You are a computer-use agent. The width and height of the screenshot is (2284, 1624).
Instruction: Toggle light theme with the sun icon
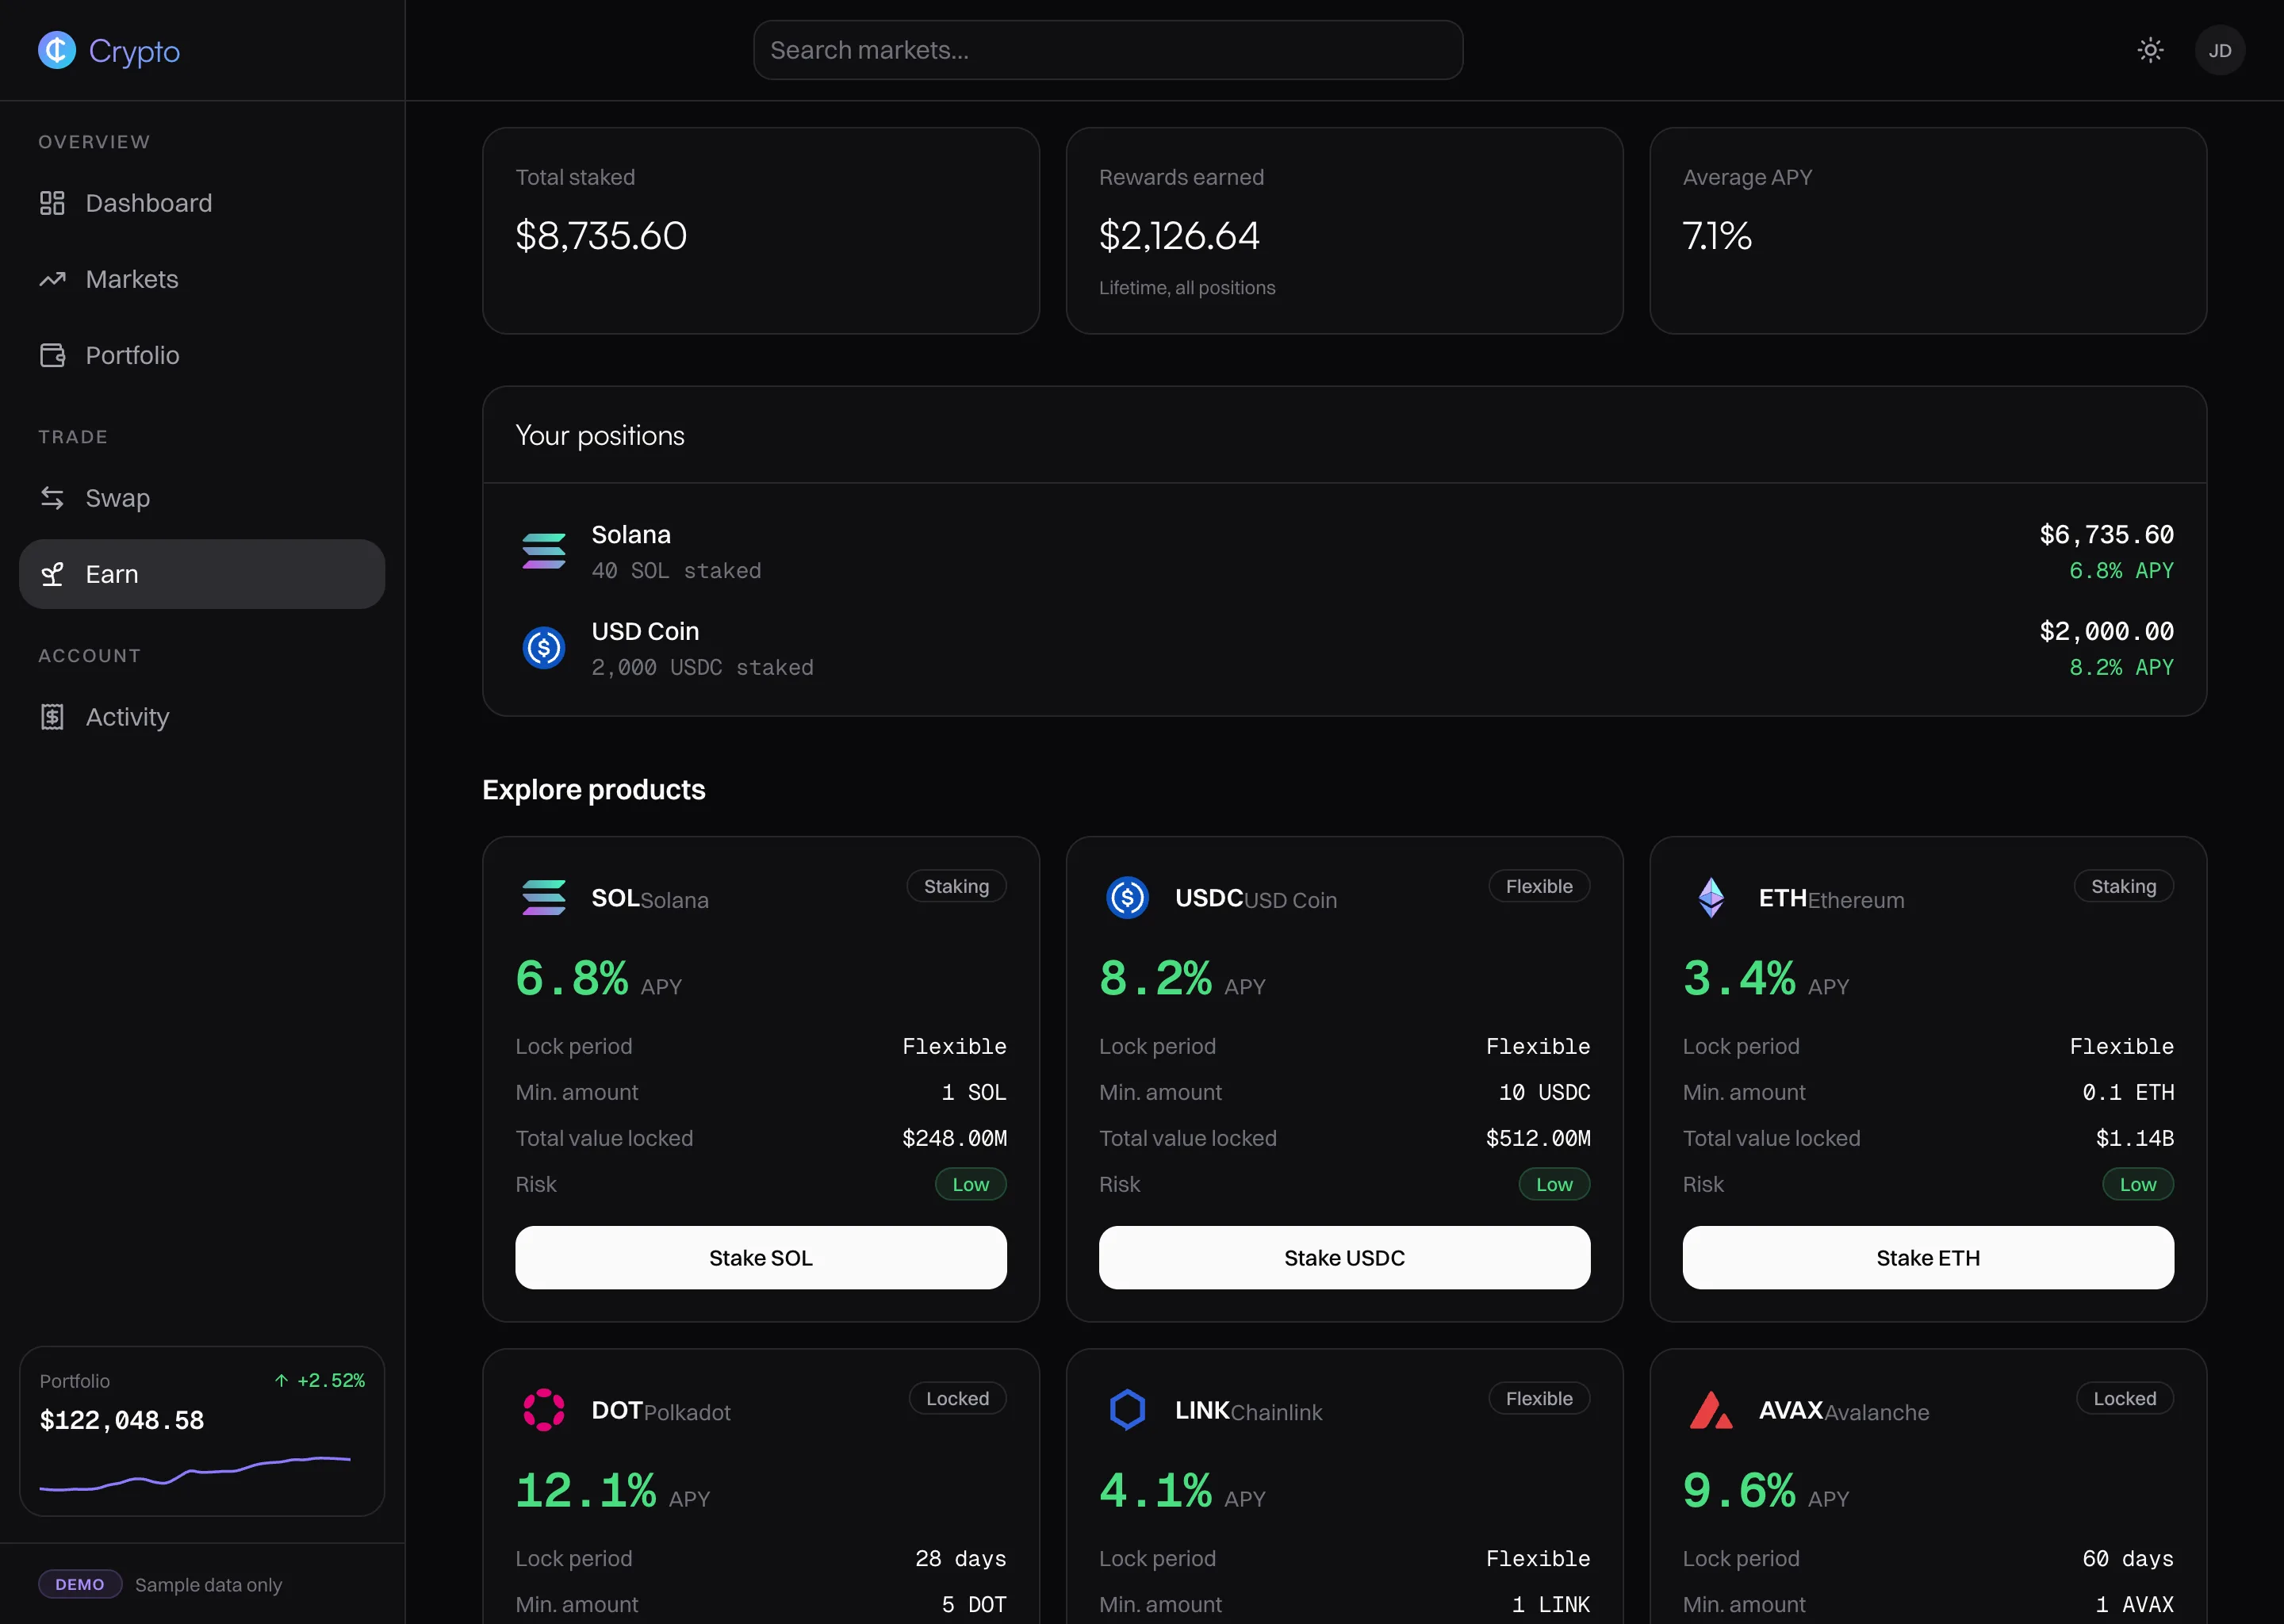(x=2150, y=50)
